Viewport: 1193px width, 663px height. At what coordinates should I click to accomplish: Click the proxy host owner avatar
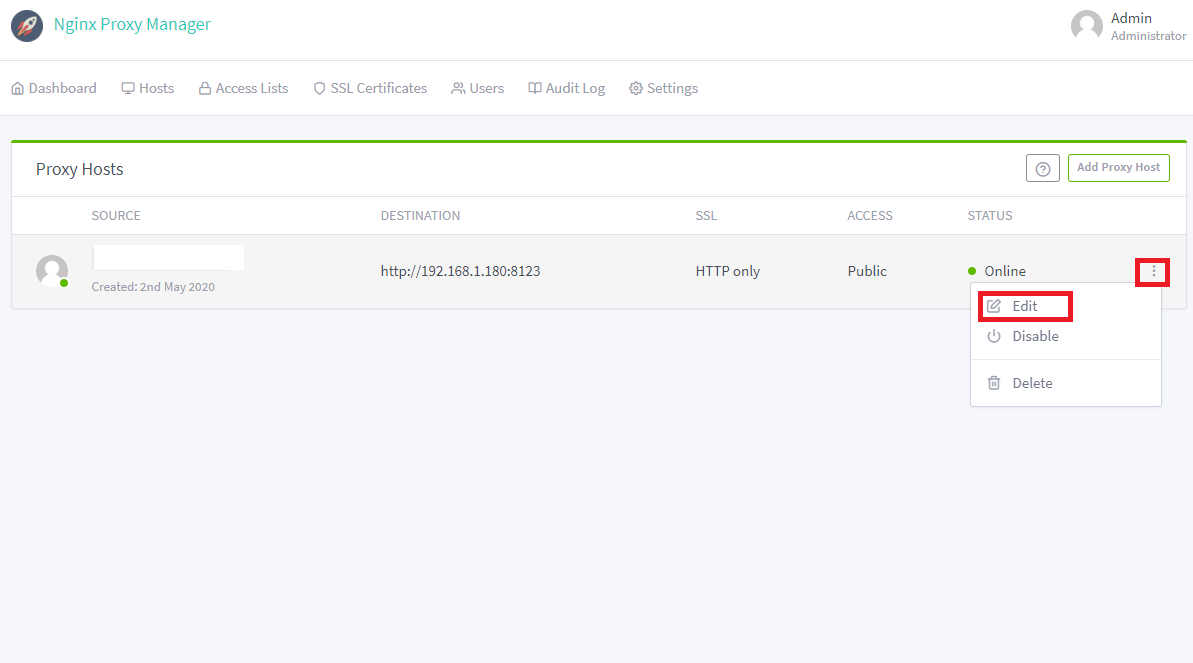tap(52, 271)
